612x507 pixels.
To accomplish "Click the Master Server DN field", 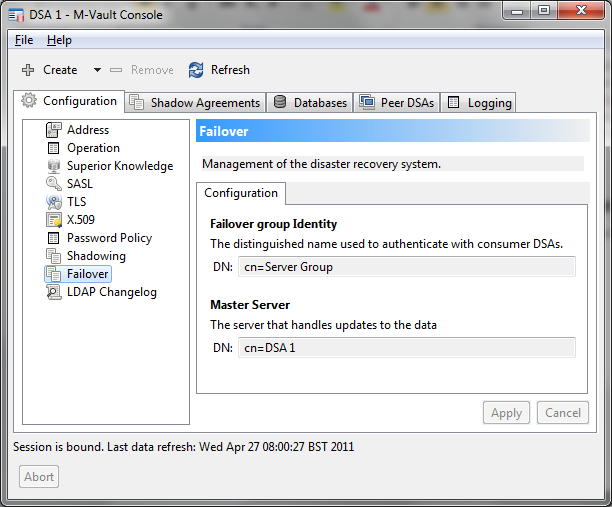I will [406, 347].
